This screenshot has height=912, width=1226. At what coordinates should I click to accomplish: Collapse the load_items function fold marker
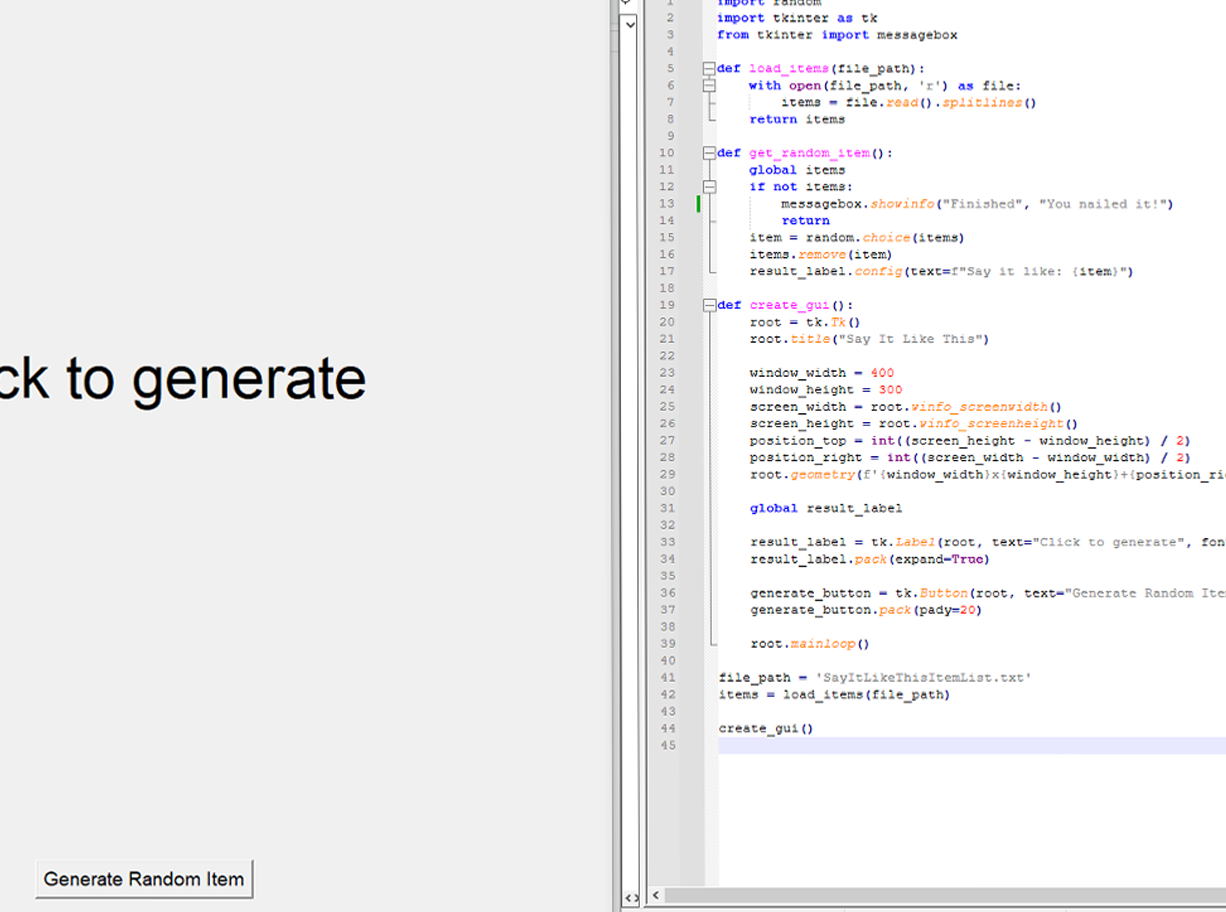pos(708,69)
